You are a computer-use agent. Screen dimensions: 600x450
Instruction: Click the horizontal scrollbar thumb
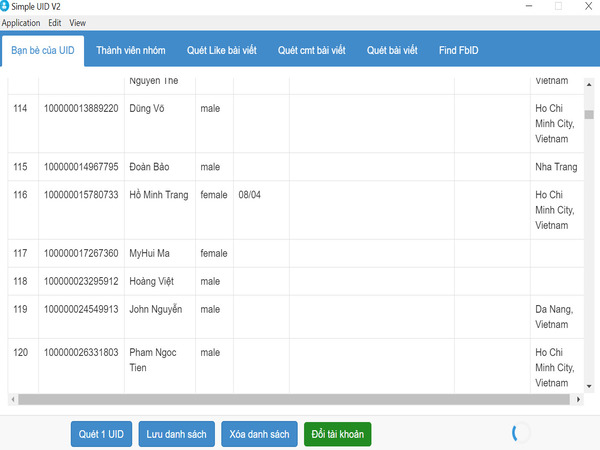click(x=294, y=399)
